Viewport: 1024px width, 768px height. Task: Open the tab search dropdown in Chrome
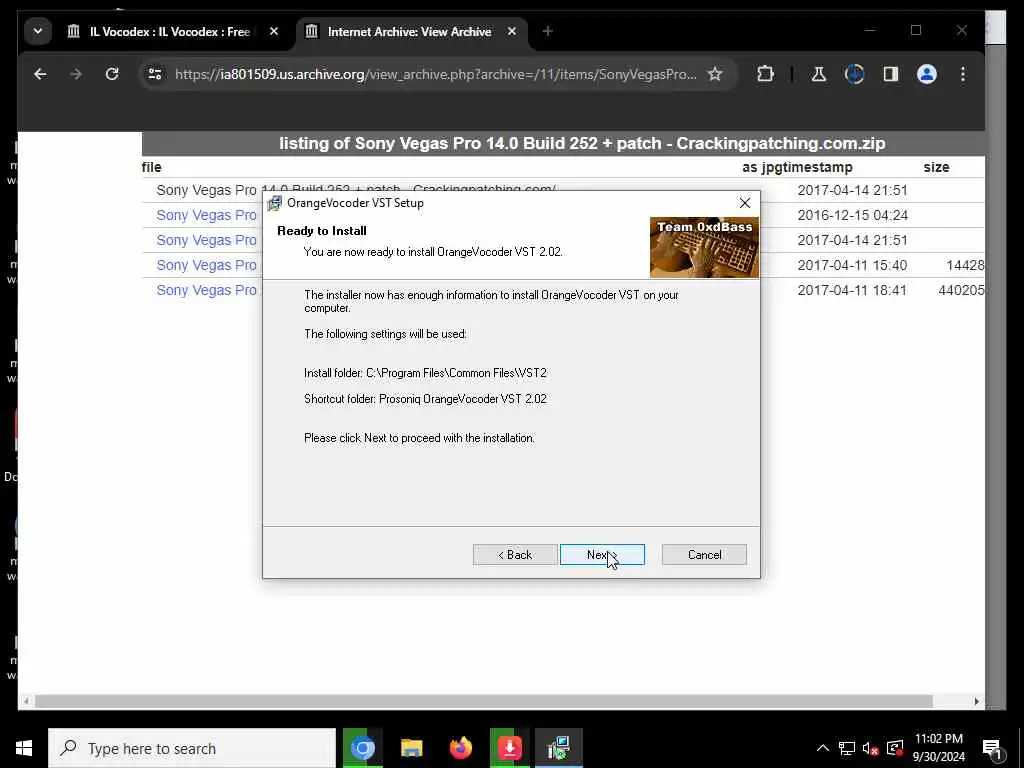pyautogui.click(x=38, y=31)
